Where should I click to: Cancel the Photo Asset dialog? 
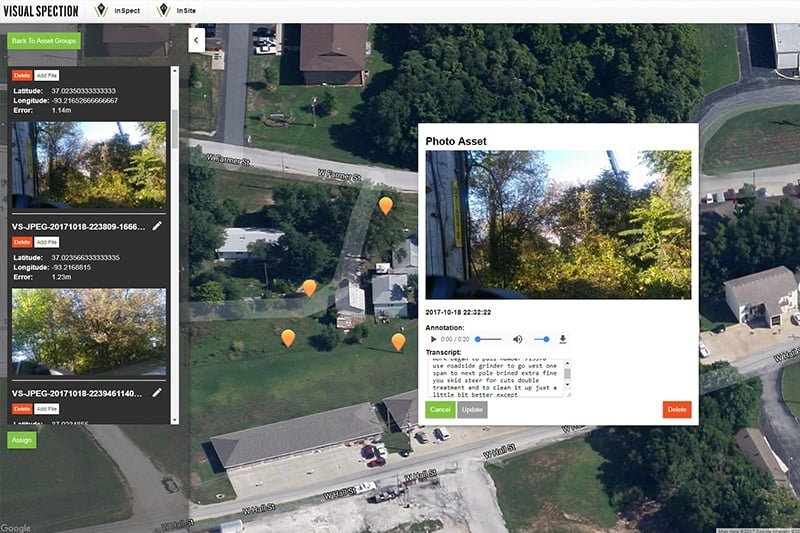440,410
